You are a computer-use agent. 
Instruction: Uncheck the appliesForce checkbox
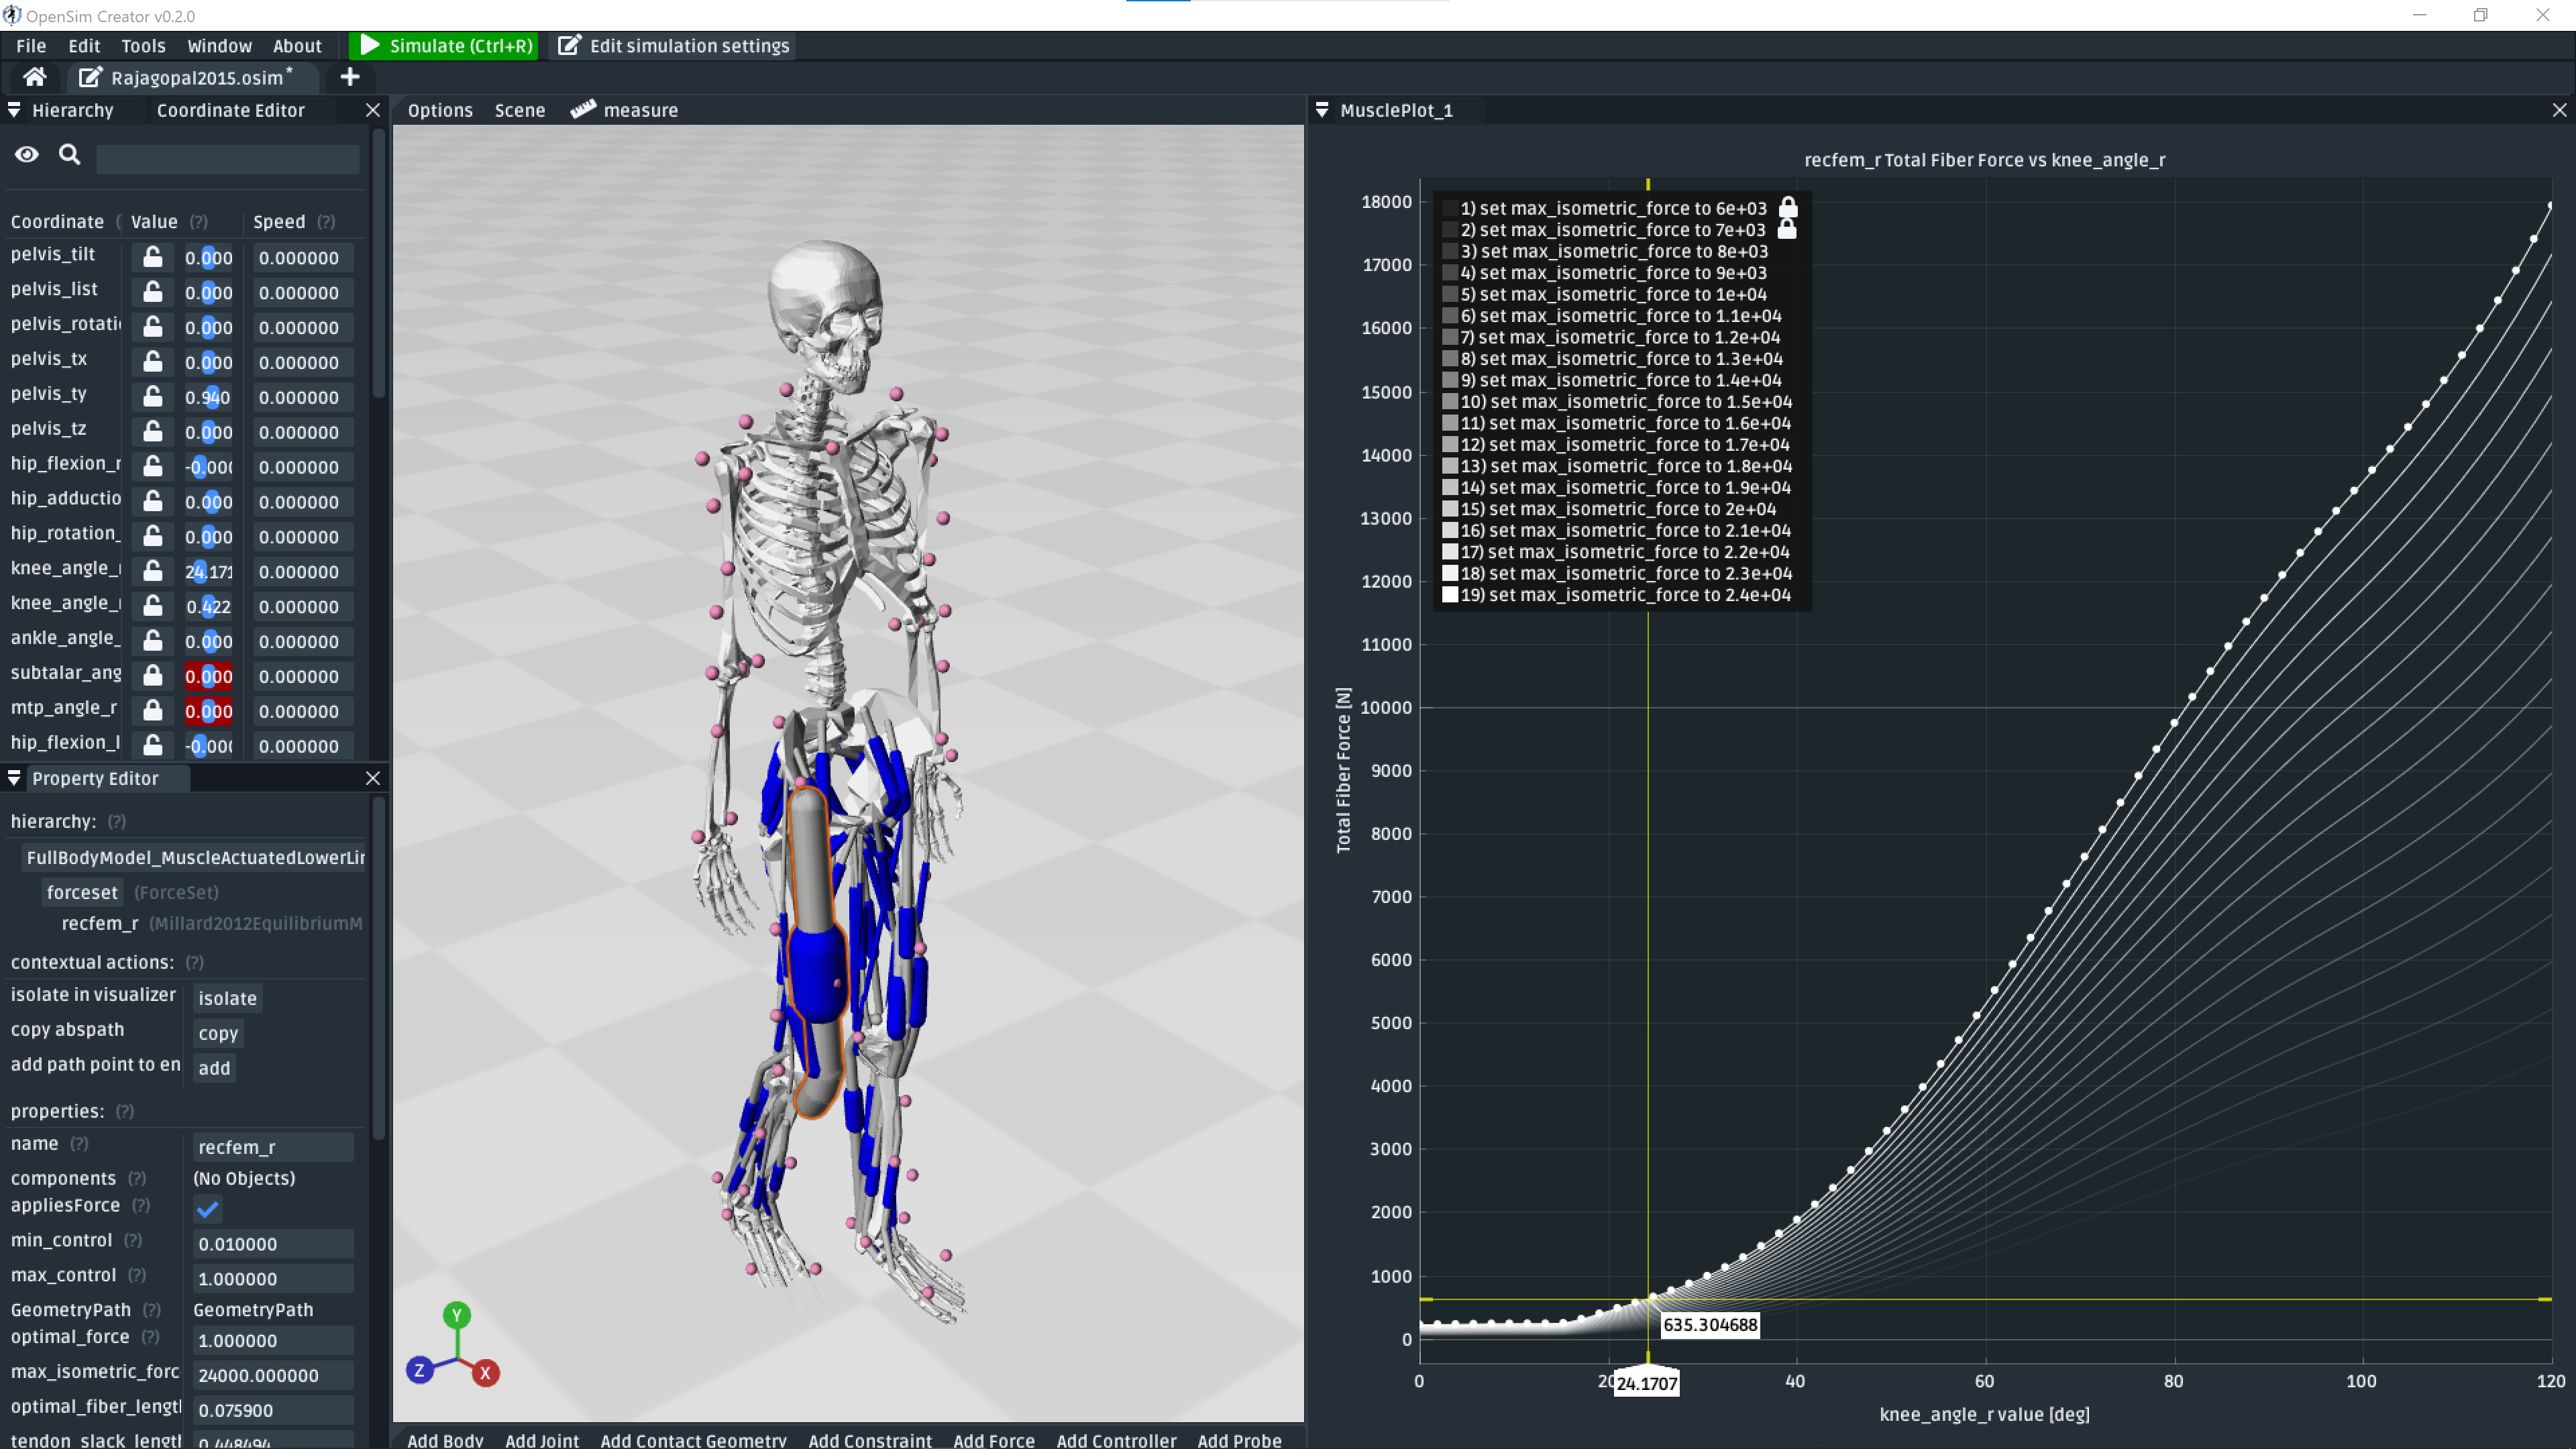pos(207,1209)
